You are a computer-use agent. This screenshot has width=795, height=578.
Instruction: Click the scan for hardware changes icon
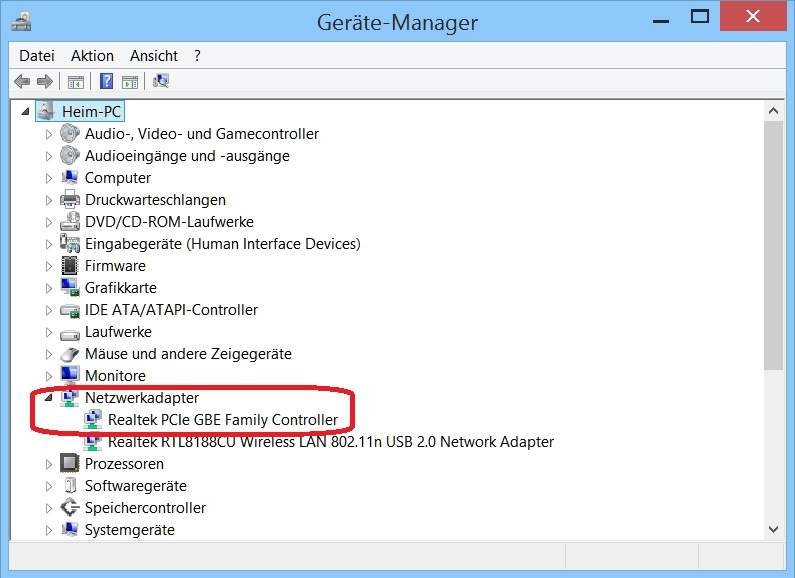[x=161, y=81]
